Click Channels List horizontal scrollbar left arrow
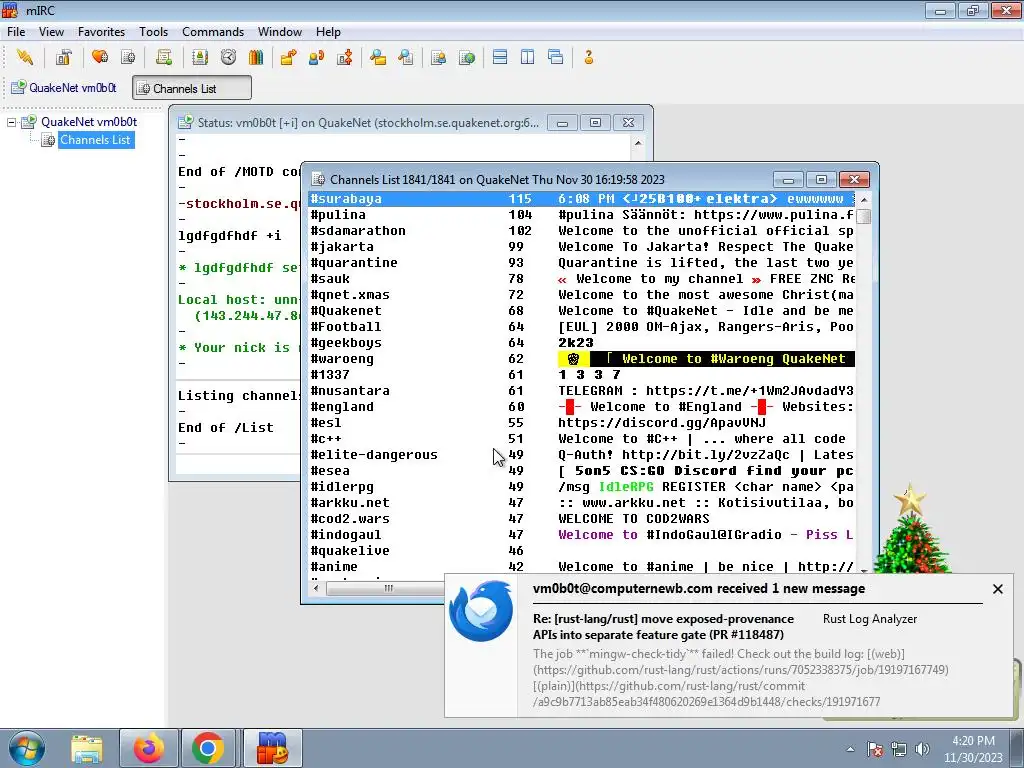 tap(316, 588)
